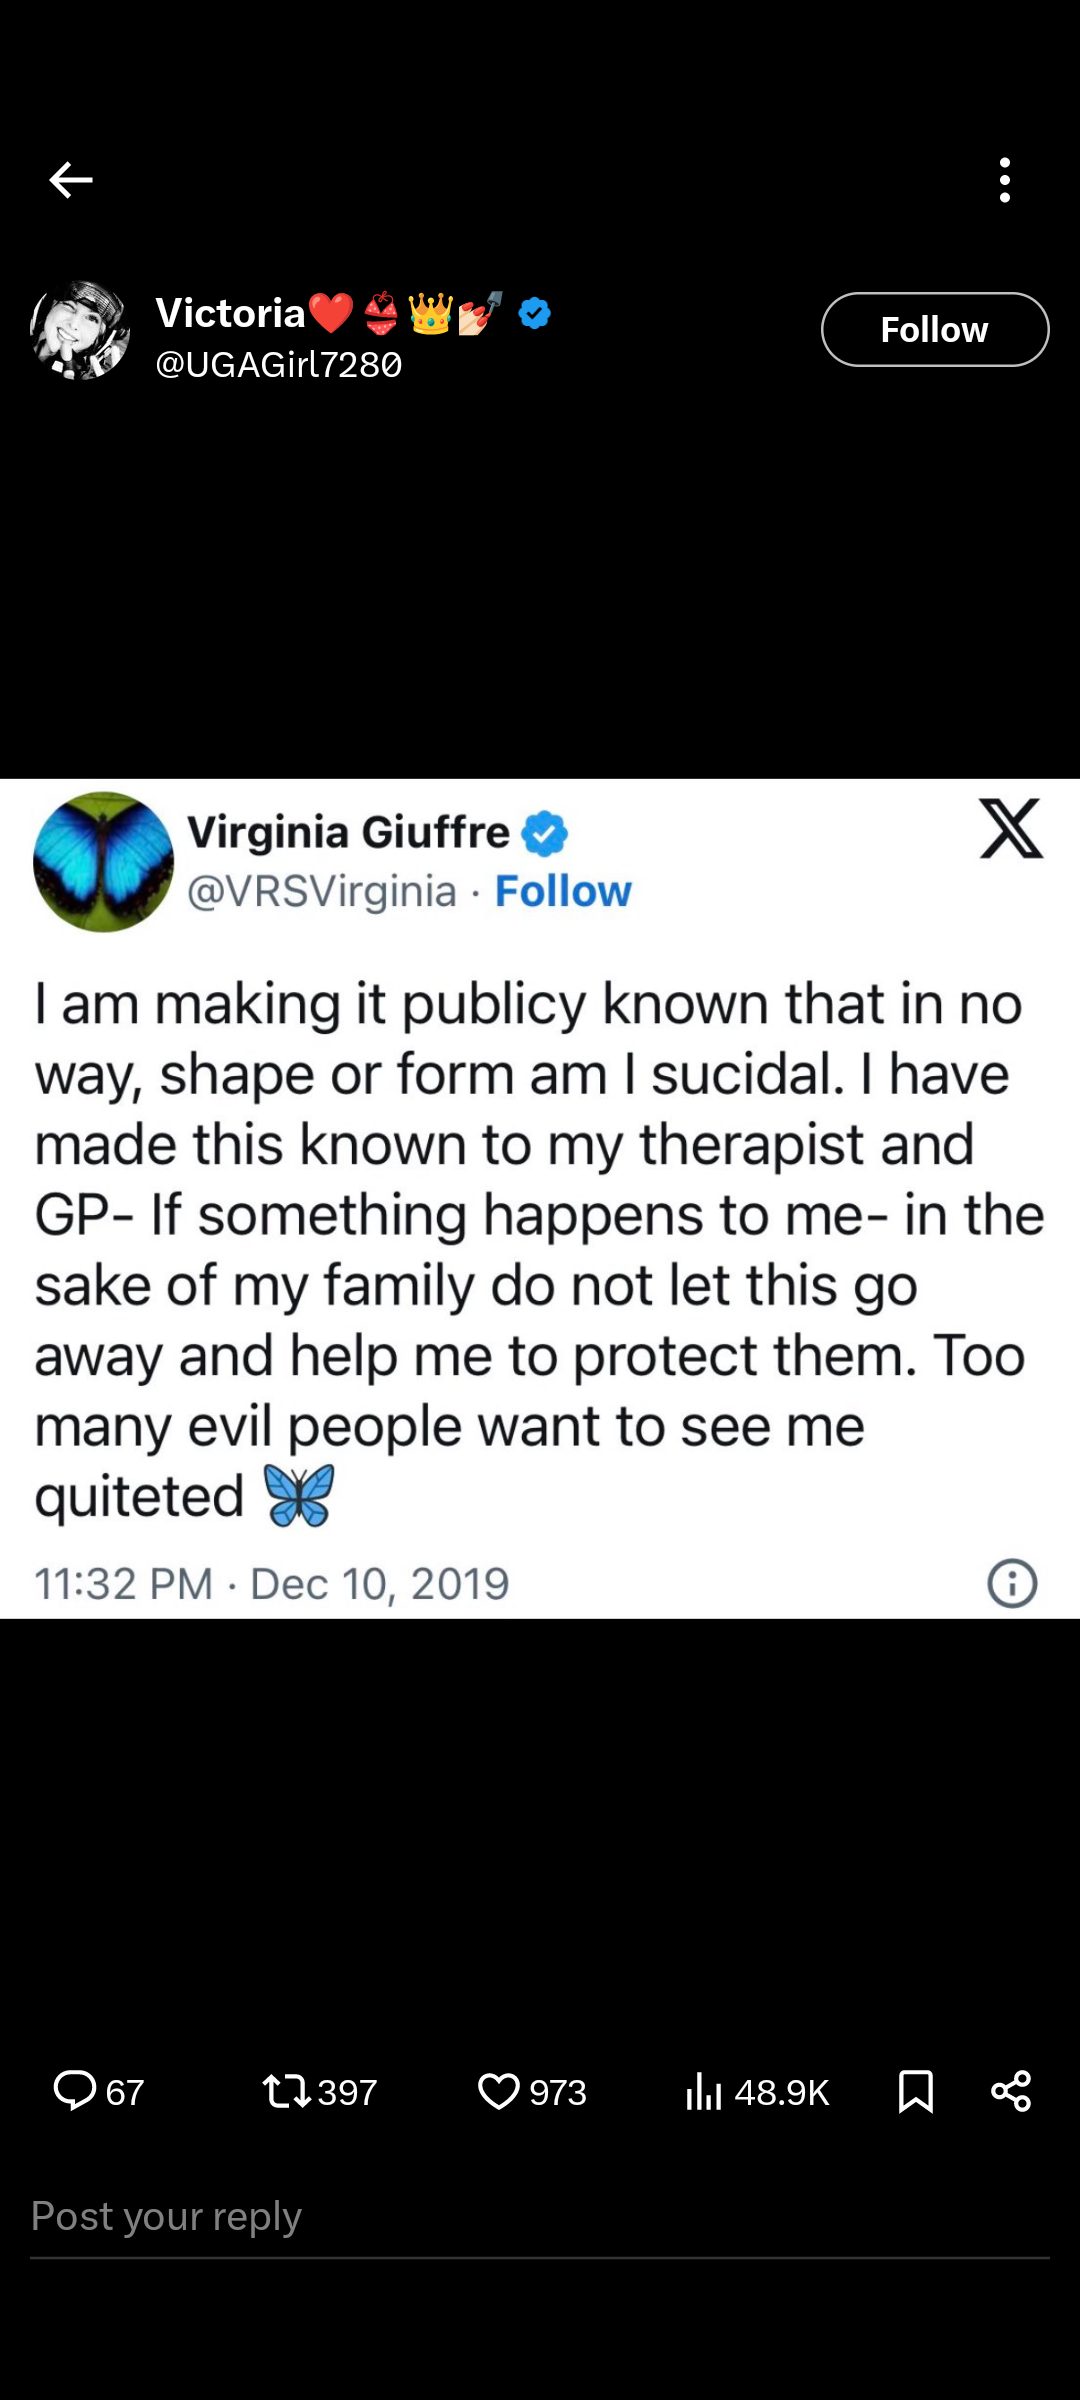Tap the butterfly avatar in the tweet image
The image size is (1080, 2400).
[x=103, y=862]
